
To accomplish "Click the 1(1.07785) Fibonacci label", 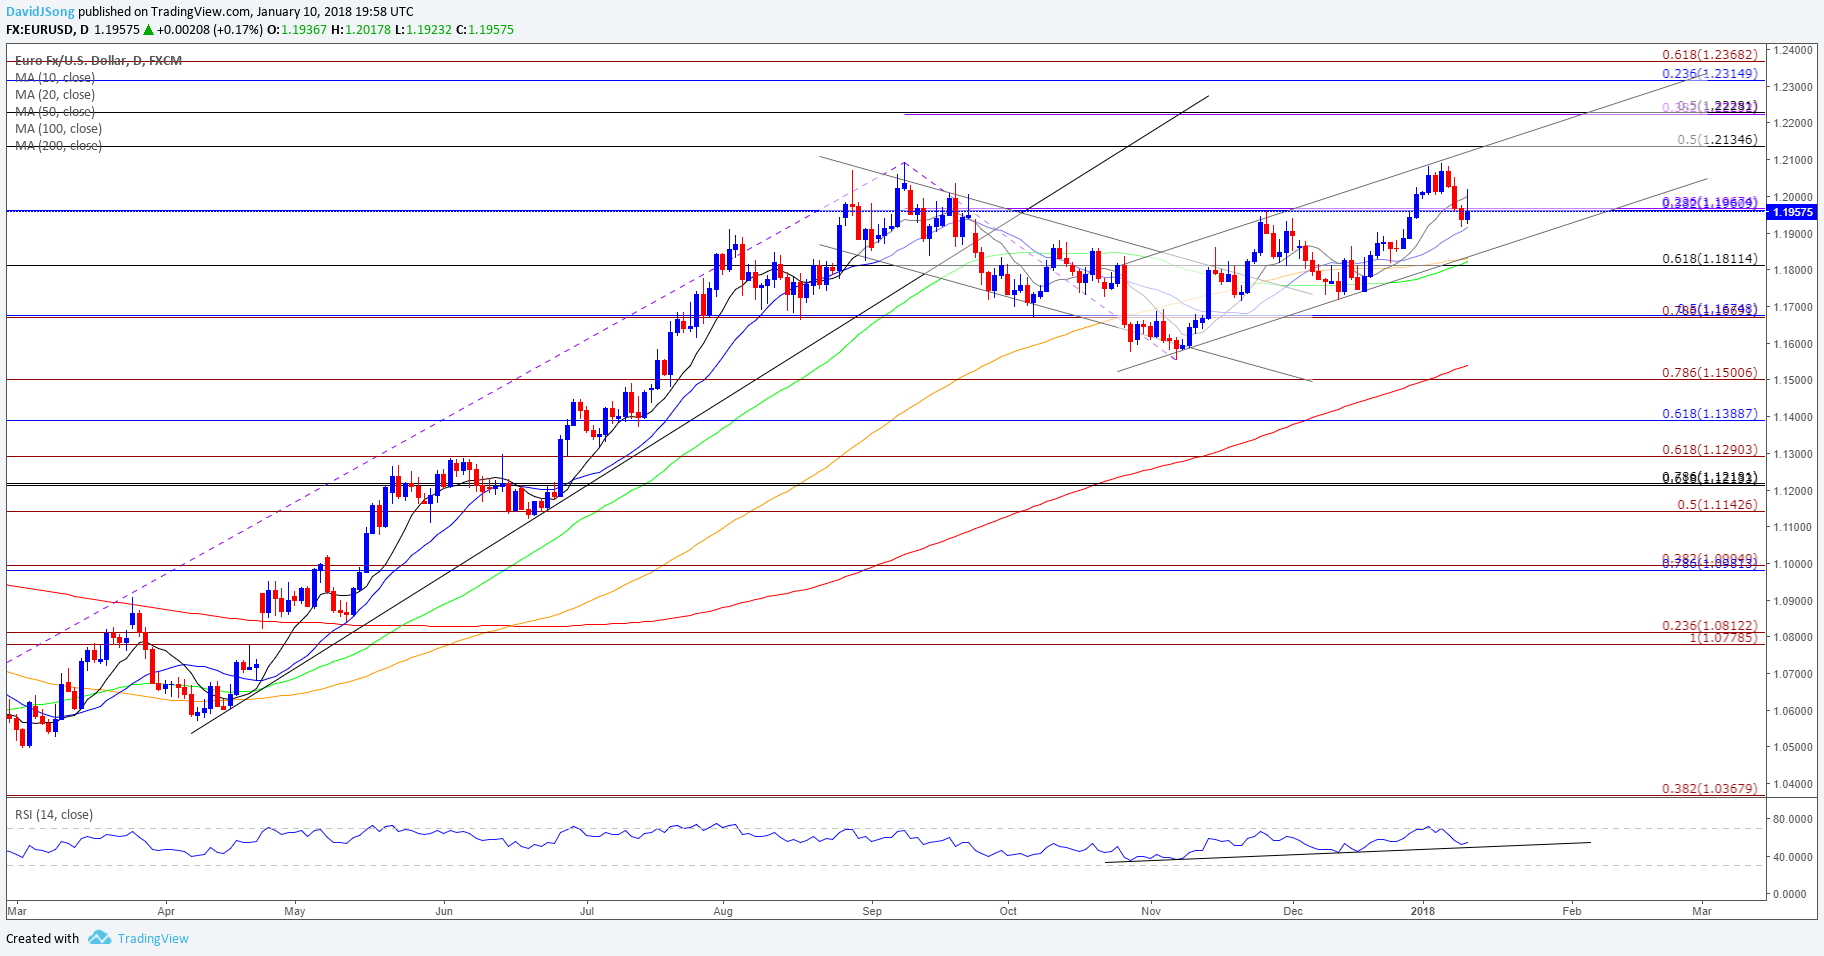I will 1723,637.
